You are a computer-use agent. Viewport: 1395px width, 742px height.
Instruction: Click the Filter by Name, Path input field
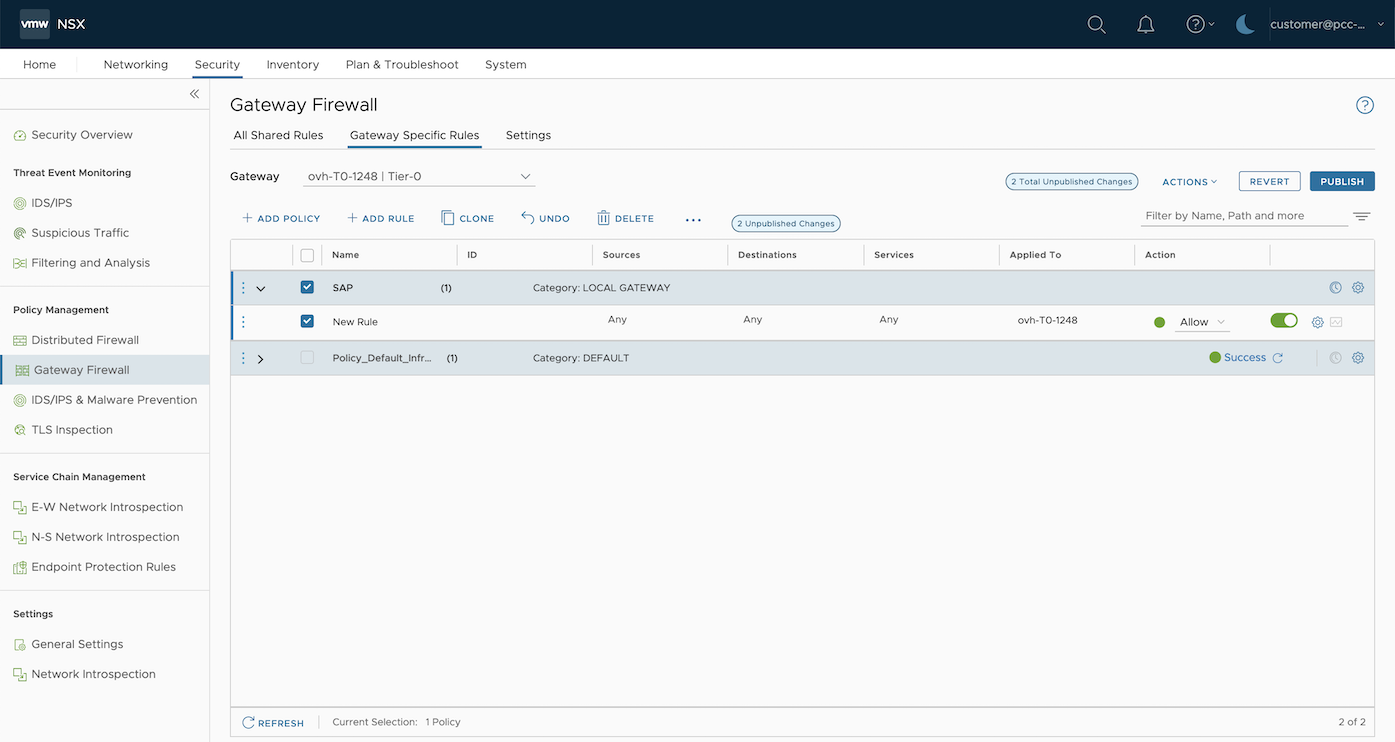tap(1240, 215)
